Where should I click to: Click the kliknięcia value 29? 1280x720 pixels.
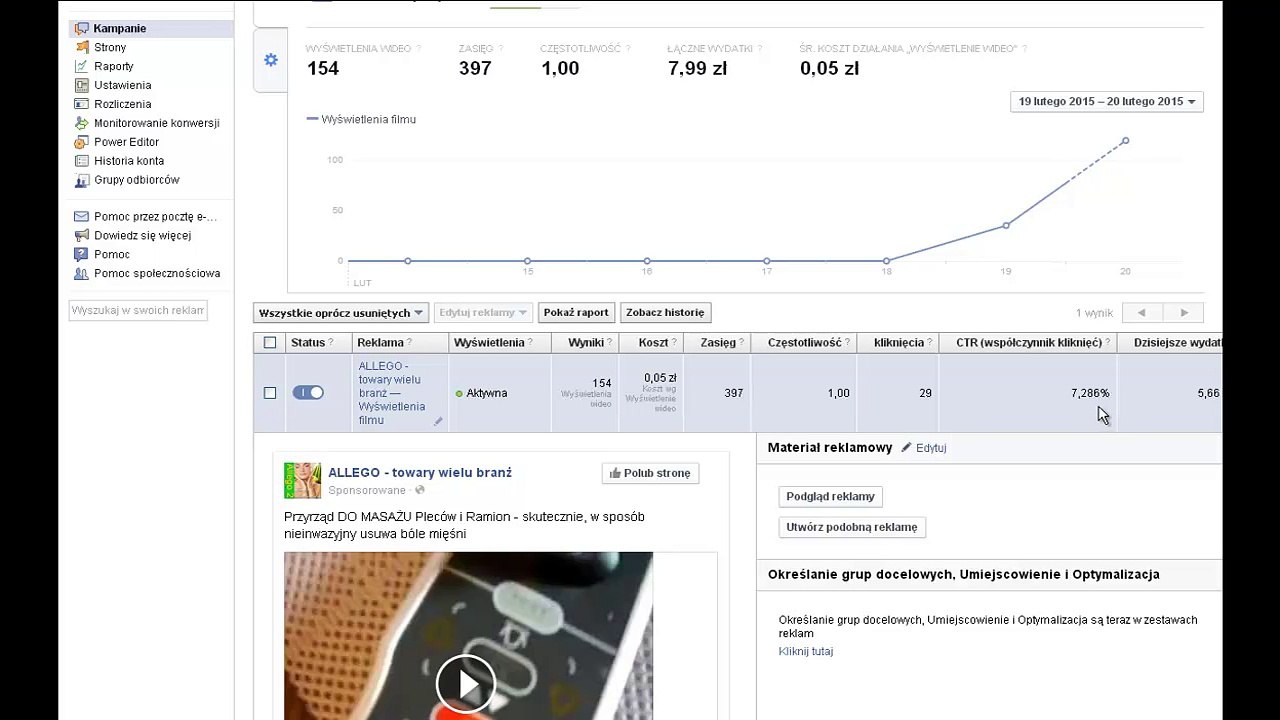925,394
